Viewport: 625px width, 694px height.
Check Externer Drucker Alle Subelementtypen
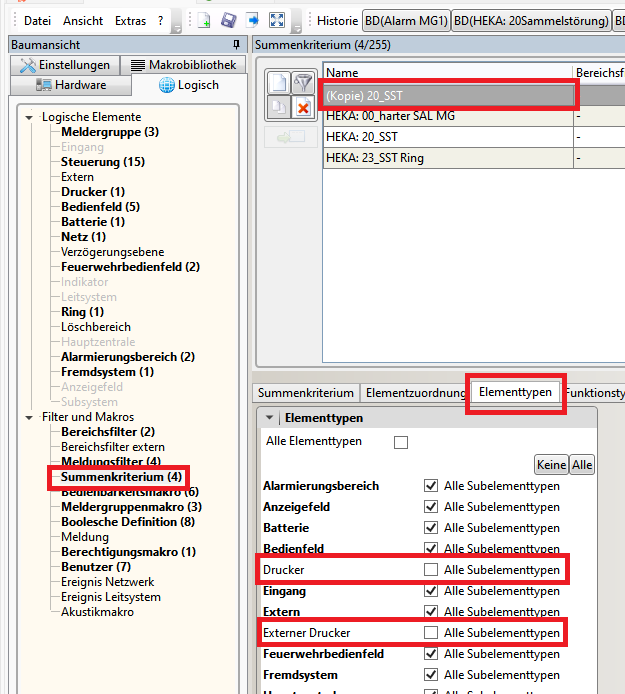tap(431, 632)
